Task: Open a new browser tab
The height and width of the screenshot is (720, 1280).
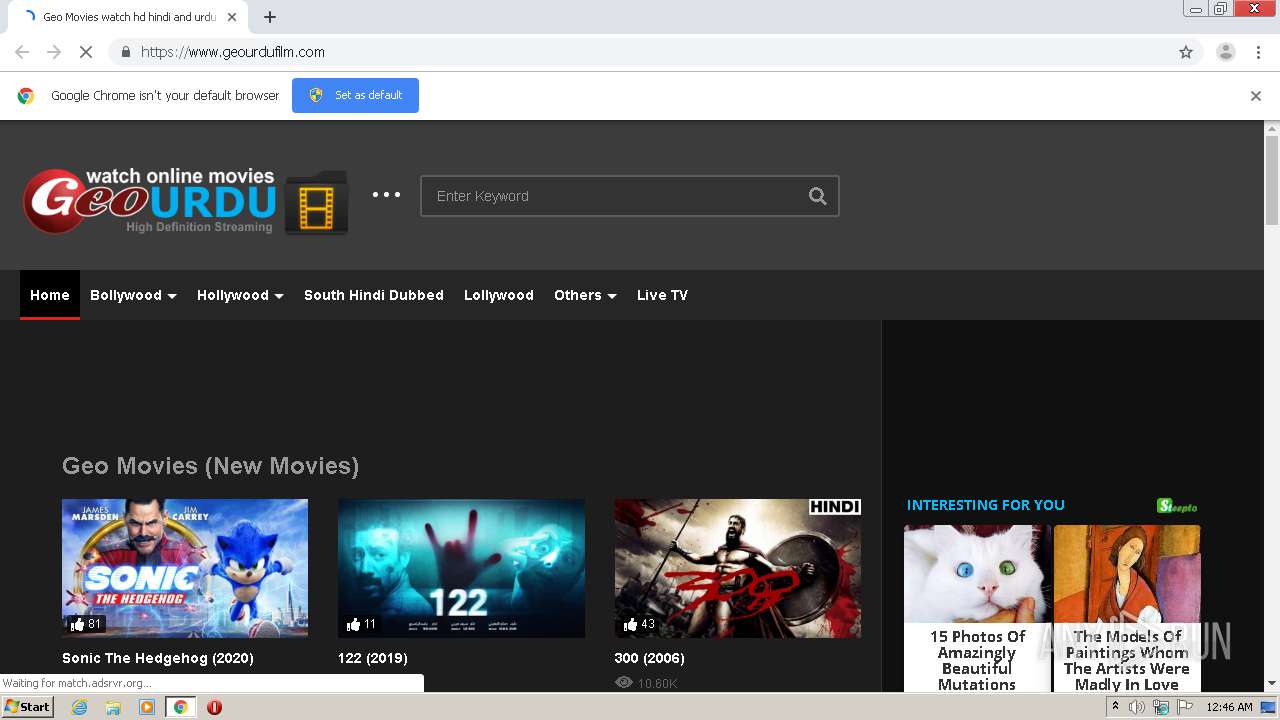Action: 270,17
